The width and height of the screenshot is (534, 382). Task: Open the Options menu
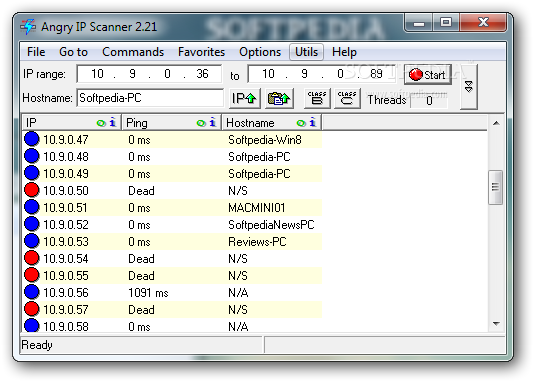pyautogui.click(x=260, y=52)
